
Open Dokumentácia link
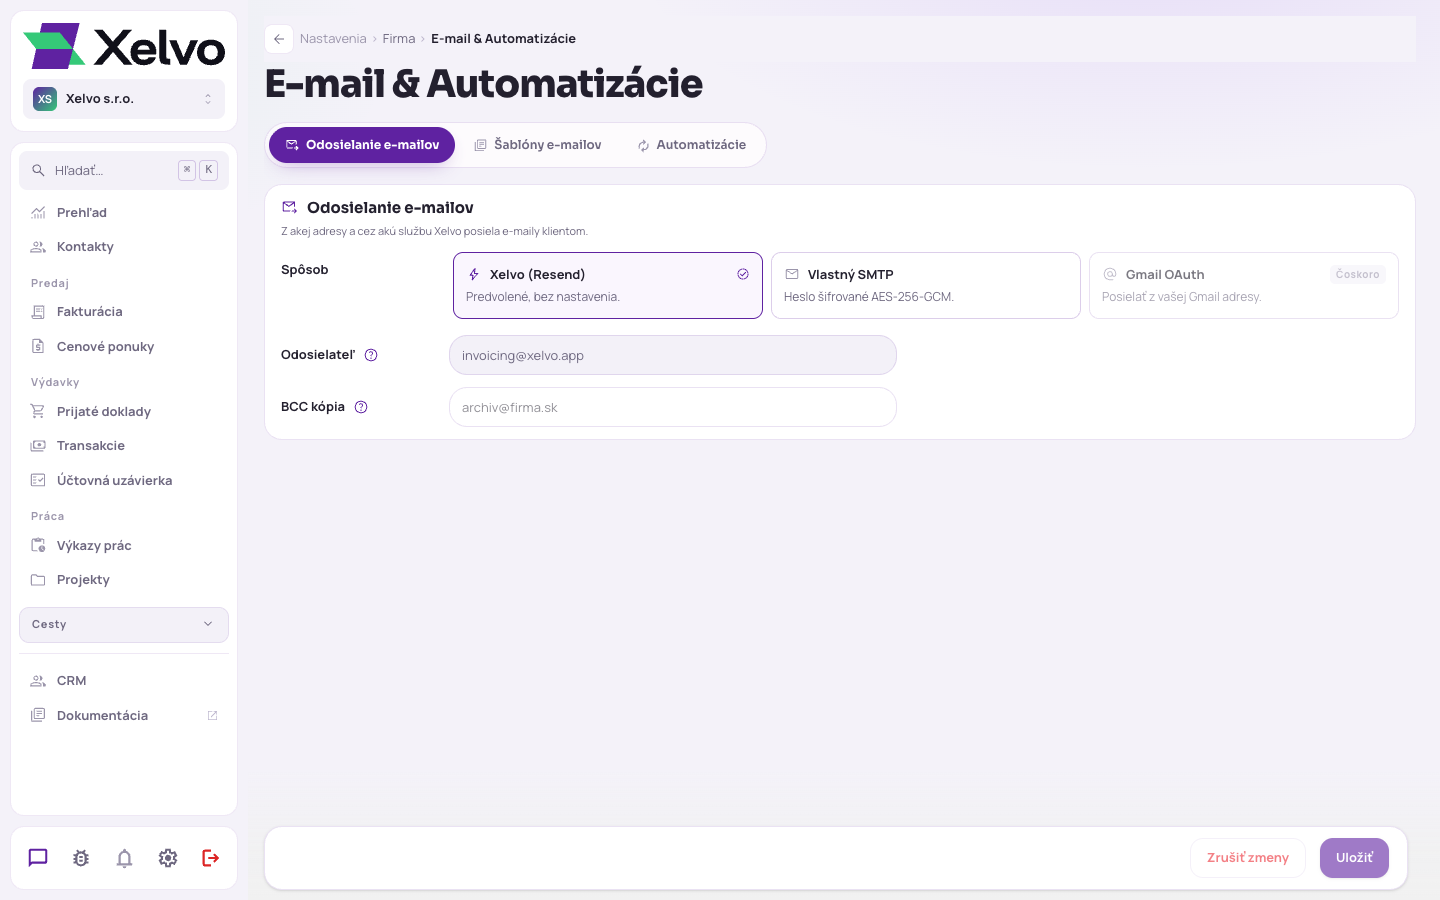(x=124, y=715)
